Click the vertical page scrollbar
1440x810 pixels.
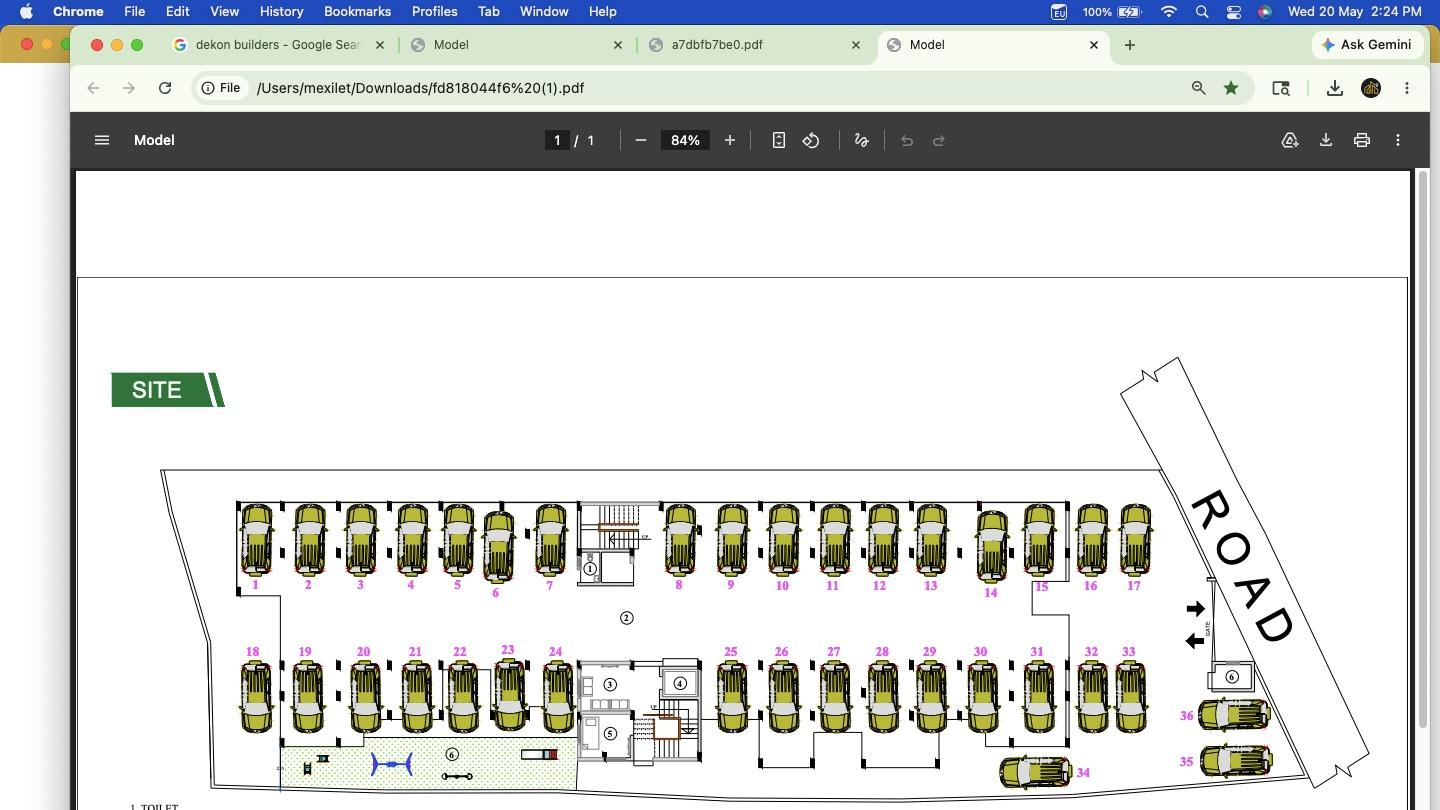(x=1423, y=448)
